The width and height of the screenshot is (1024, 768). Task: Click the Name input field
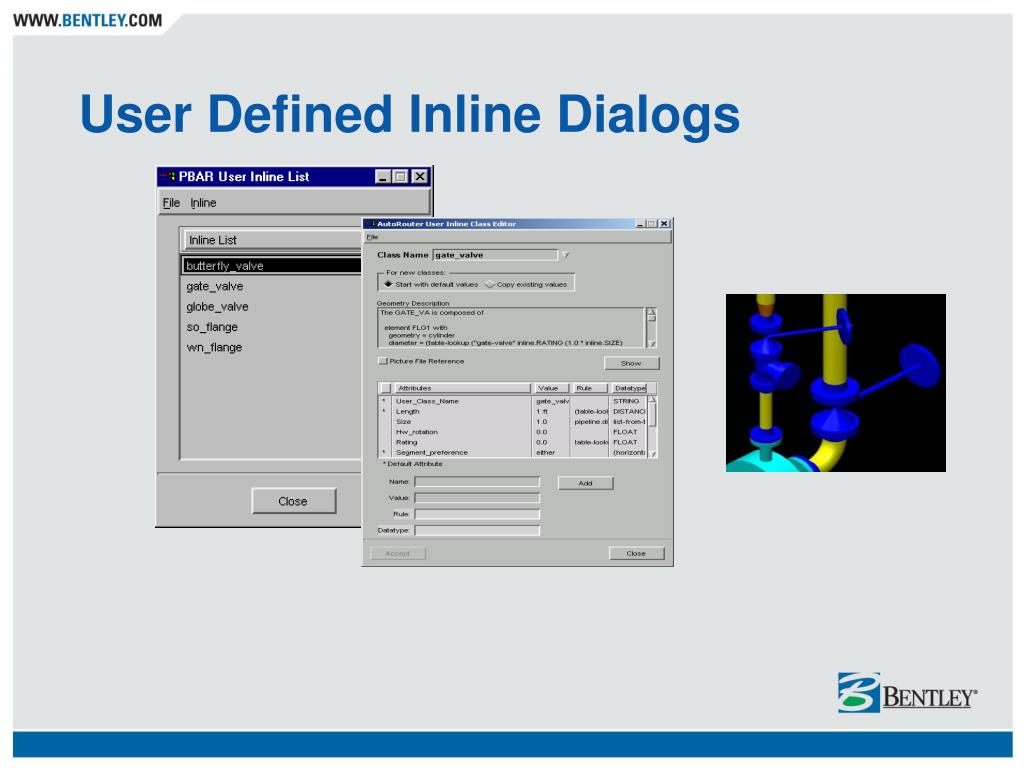(477, 482)
